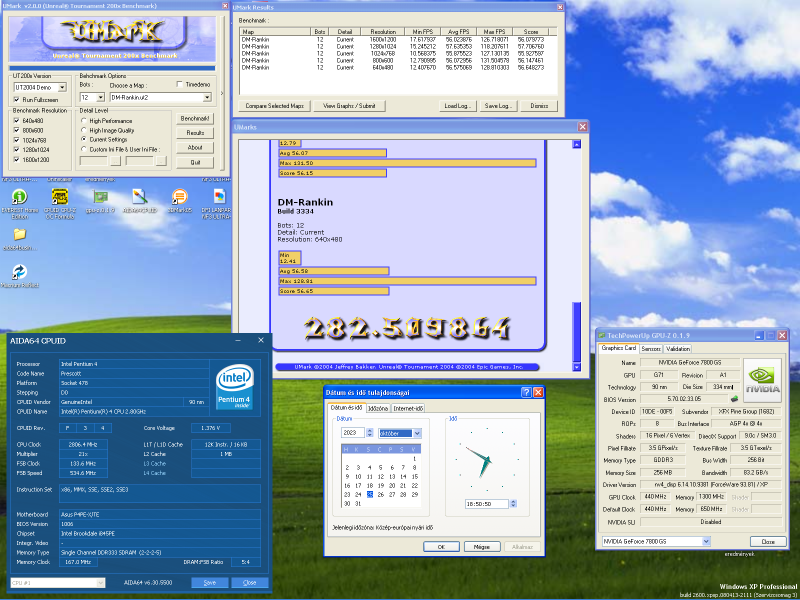
Task: Select the High Image Quality detail level
Action: click(84, 131)
